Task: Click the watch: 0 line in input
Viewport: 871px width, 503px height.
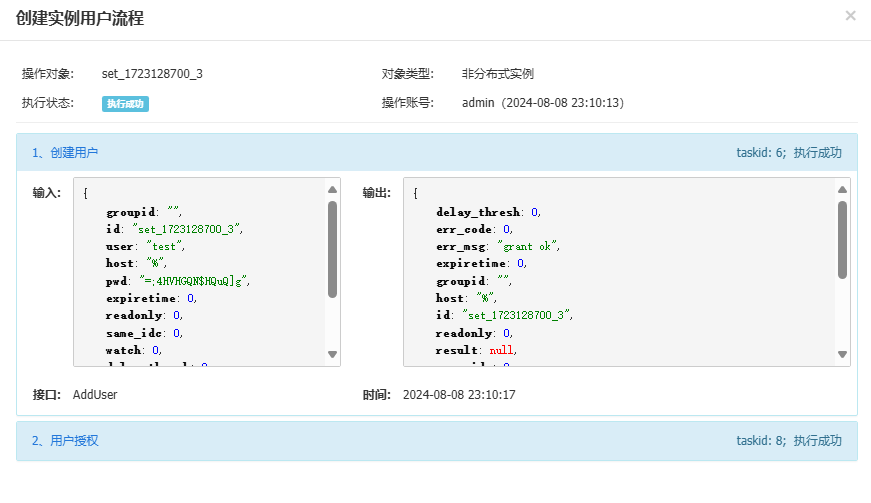Action: (x=134, y=350)
